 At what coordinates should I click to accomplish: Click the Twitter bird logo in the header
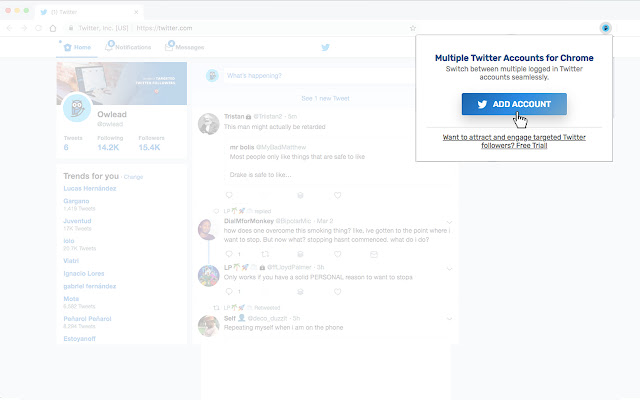pos(325,47)
